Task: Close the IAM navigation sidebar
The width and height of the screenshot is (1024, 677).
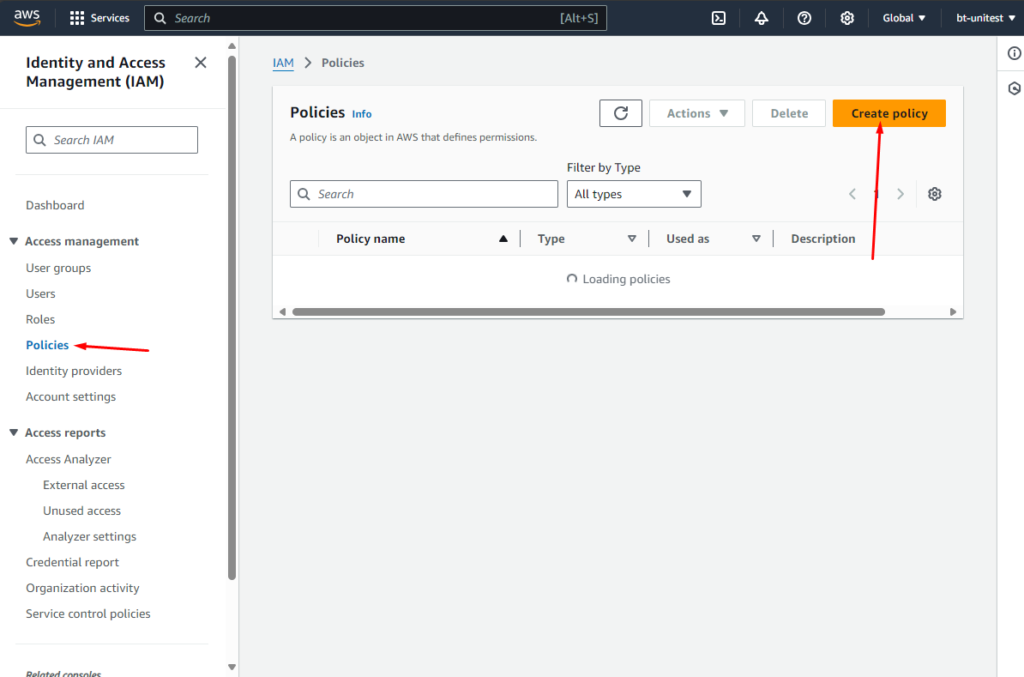Action: (200, 63)
